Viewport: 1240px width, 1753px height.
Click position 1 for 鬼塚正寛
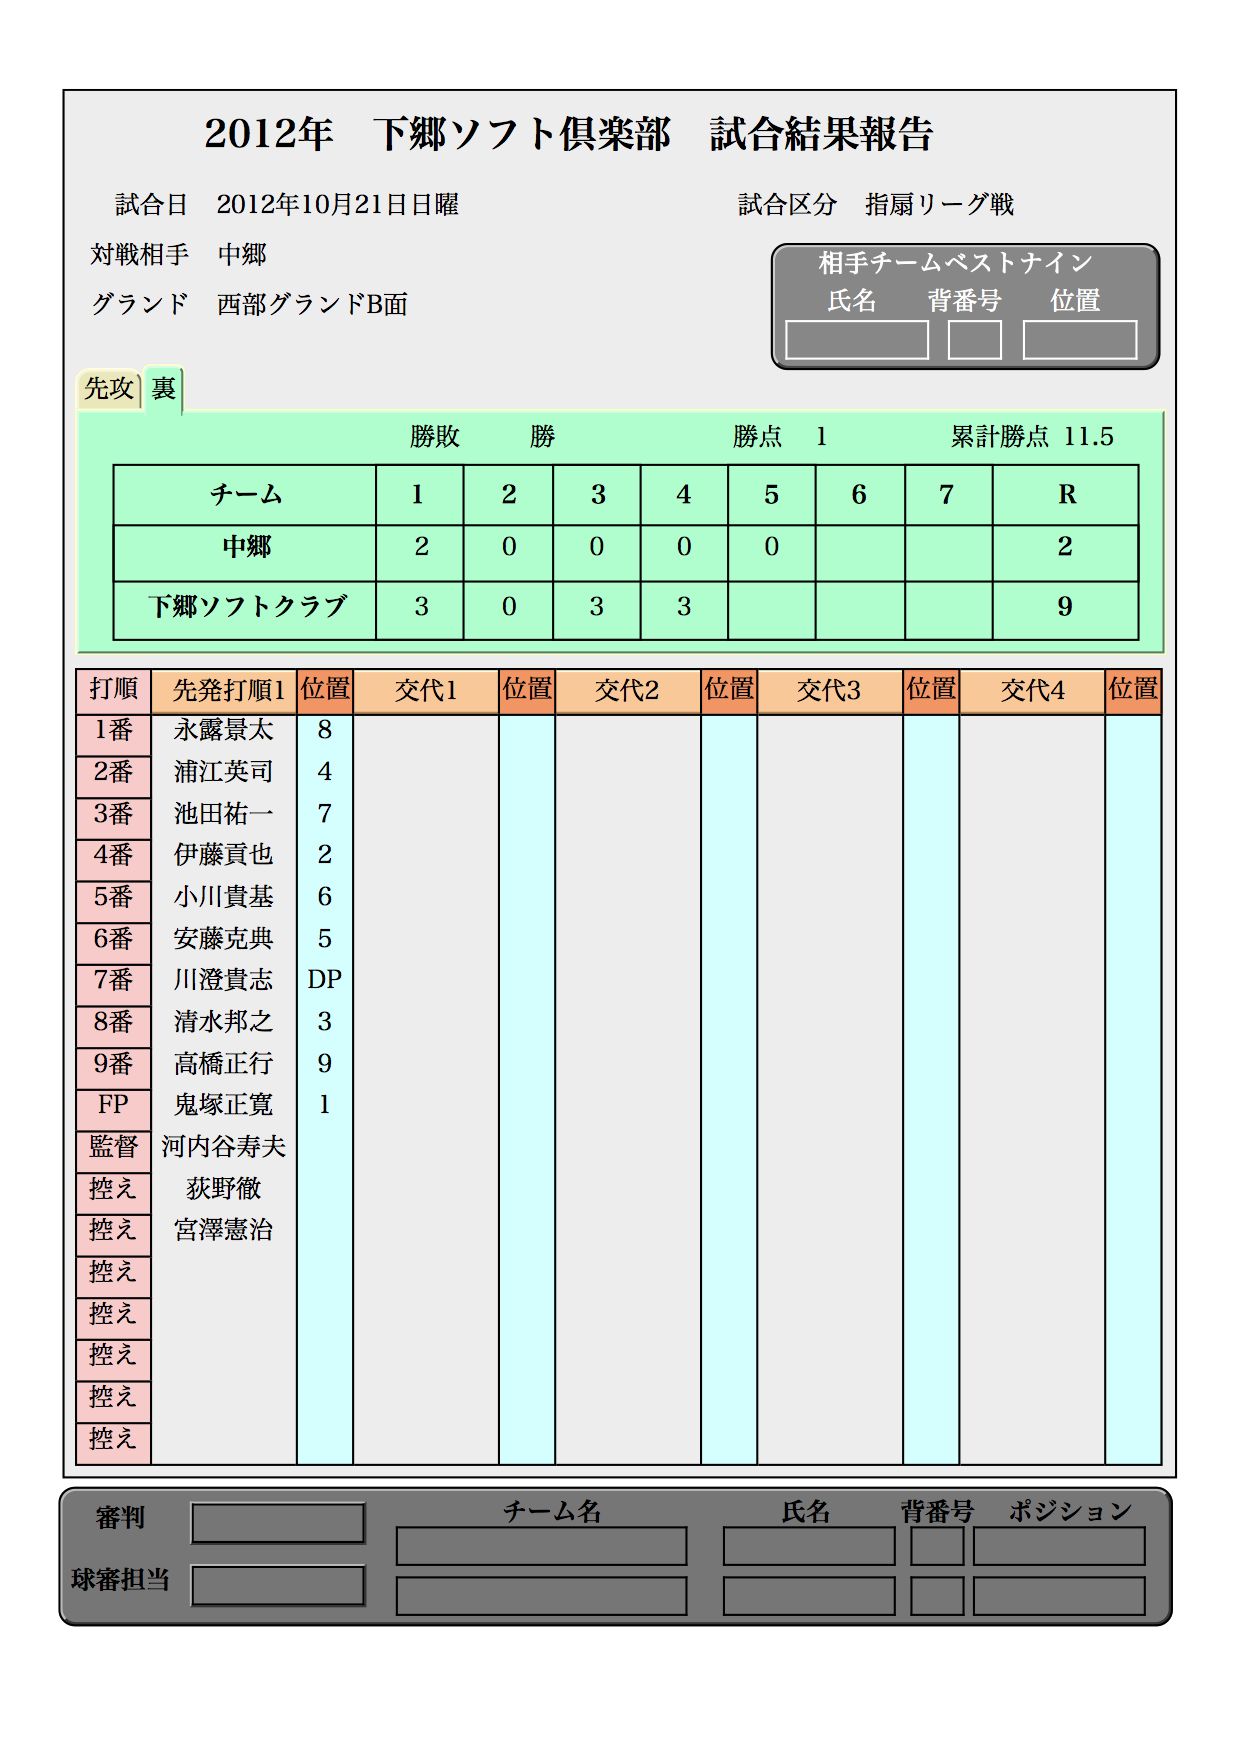(x=325, y=1105)
